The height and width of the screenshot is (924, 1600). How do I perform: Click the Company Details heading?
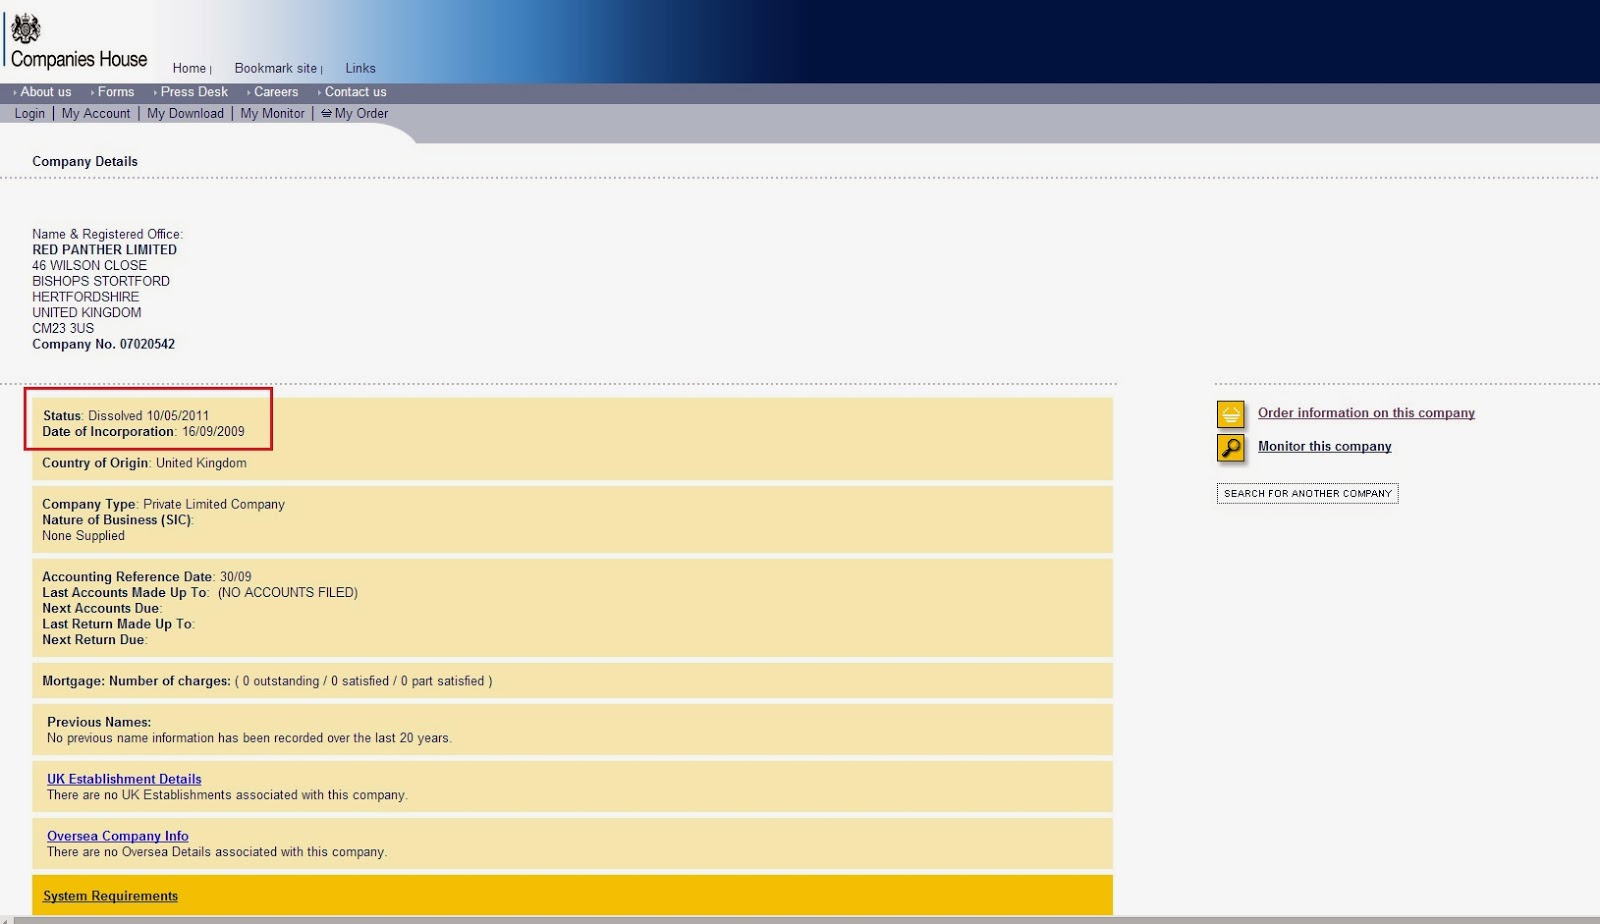(85, 161)
